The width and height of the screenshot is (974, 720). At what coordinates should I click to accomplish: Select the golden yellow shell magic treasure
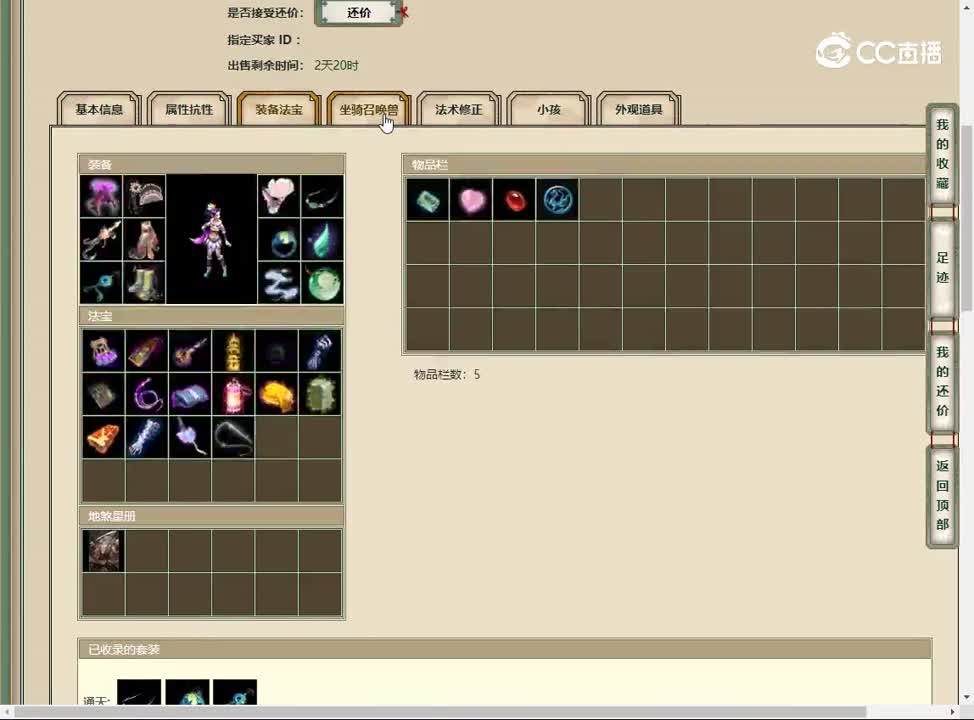(276, 394)
